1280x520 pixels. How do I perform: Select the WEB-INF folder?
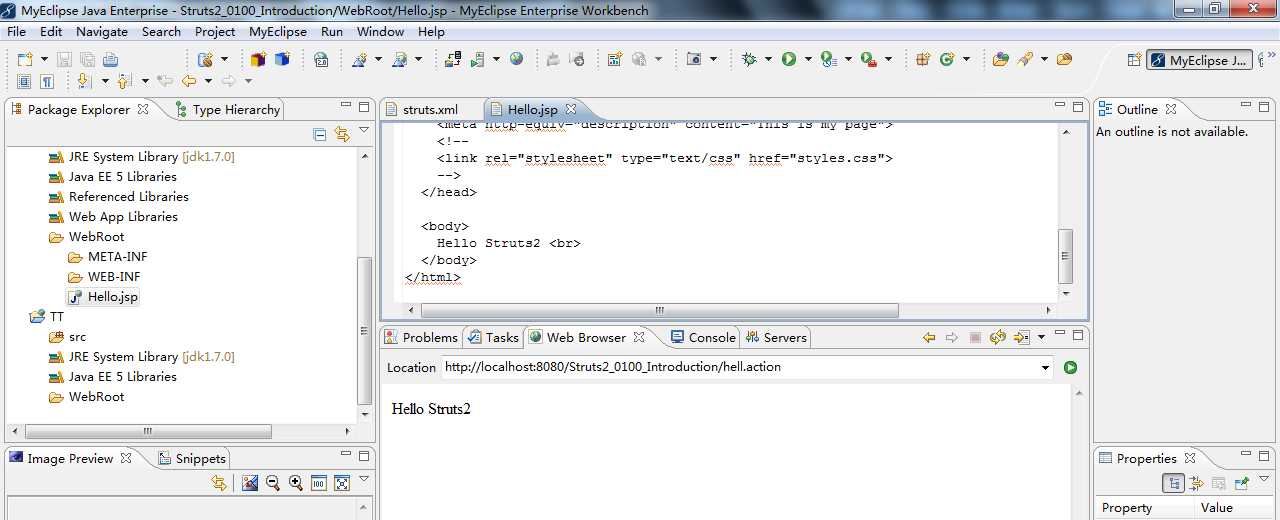tap(104, 277)
